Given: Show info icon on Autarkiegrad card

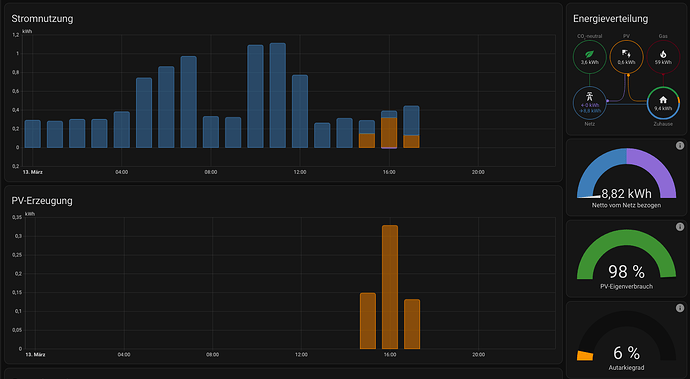Looking at the screenshot, I should pyautogui.click(x=680, y=308).
